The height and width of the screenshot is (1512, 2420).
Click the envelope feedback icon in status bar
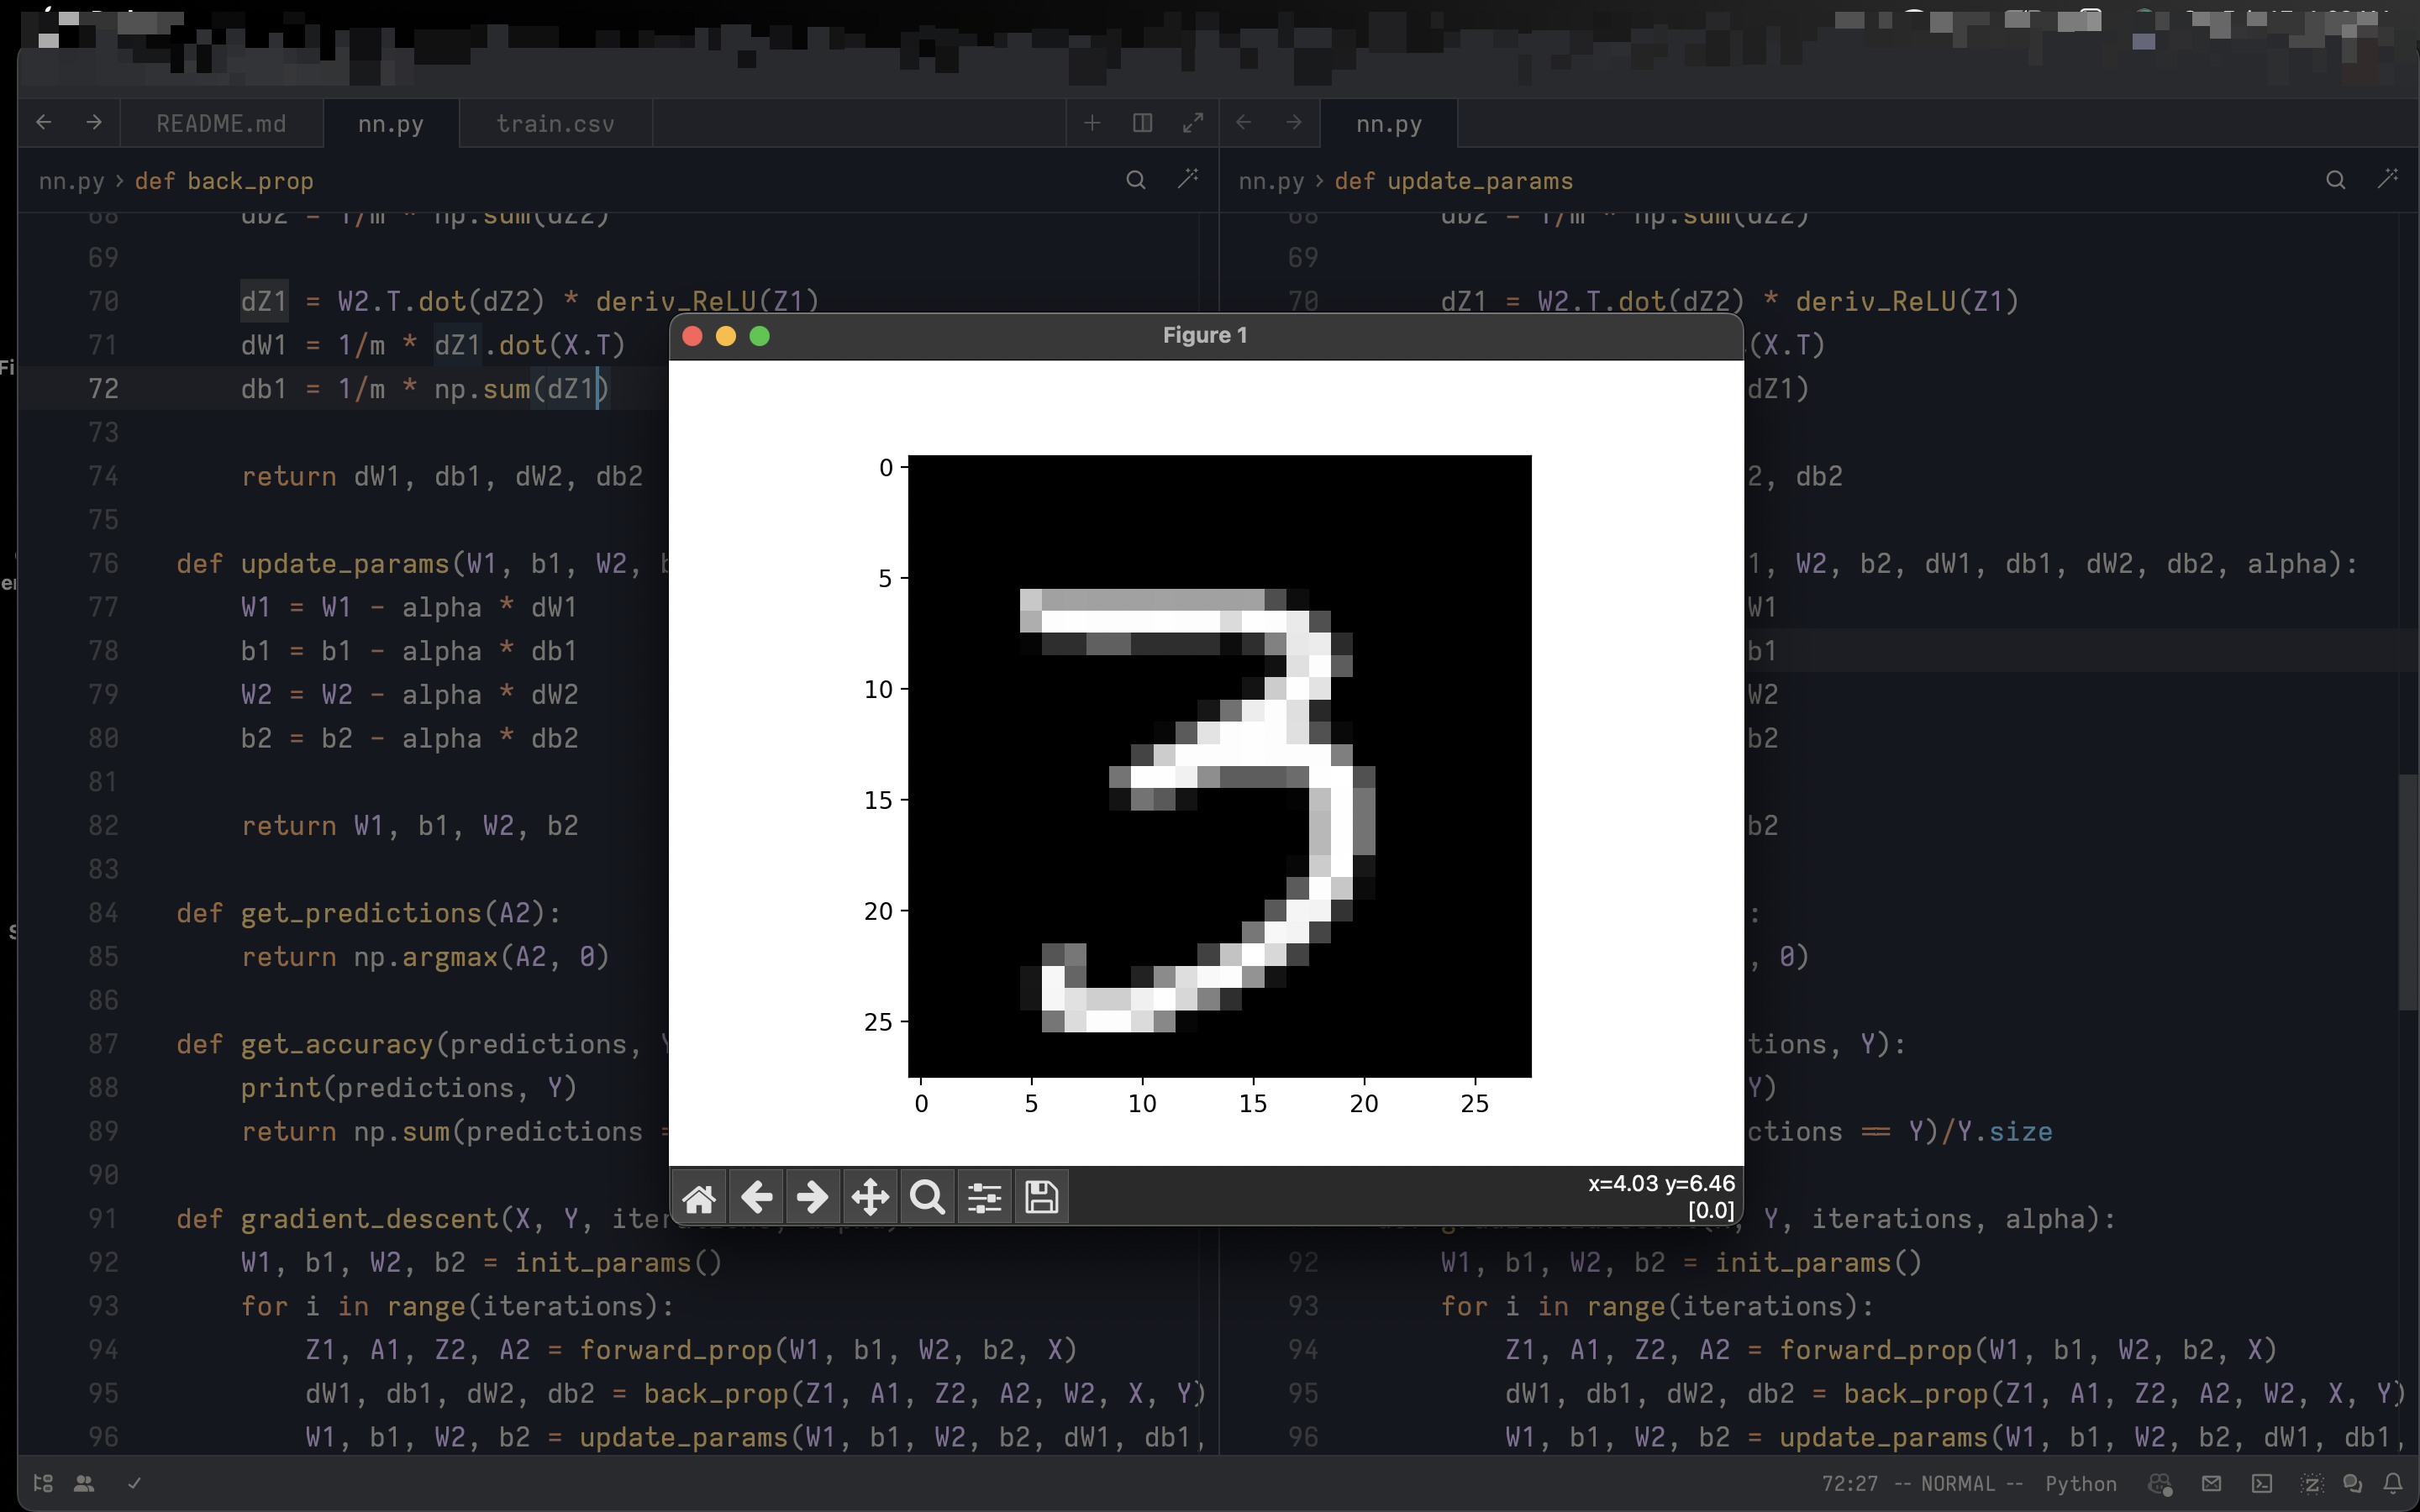2212,1484
